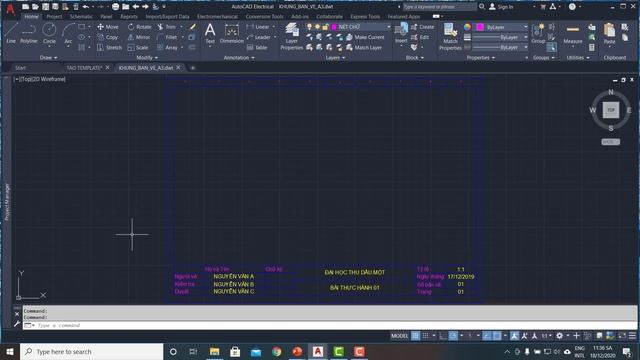Open the Project ribbon tab
The image size is (640, 360).
tap(54, 17)
